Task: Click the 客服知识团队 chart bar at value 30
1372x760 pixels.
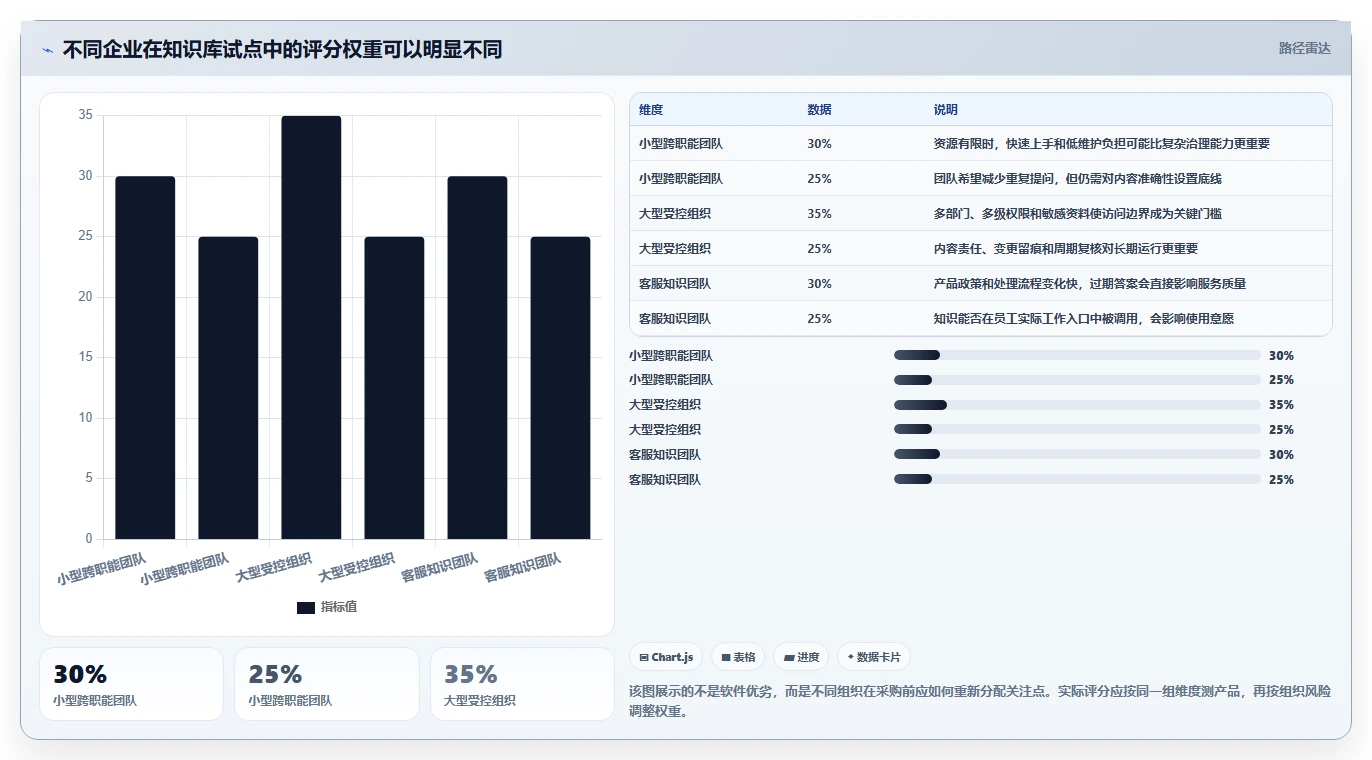Action: tap(477, 358)
